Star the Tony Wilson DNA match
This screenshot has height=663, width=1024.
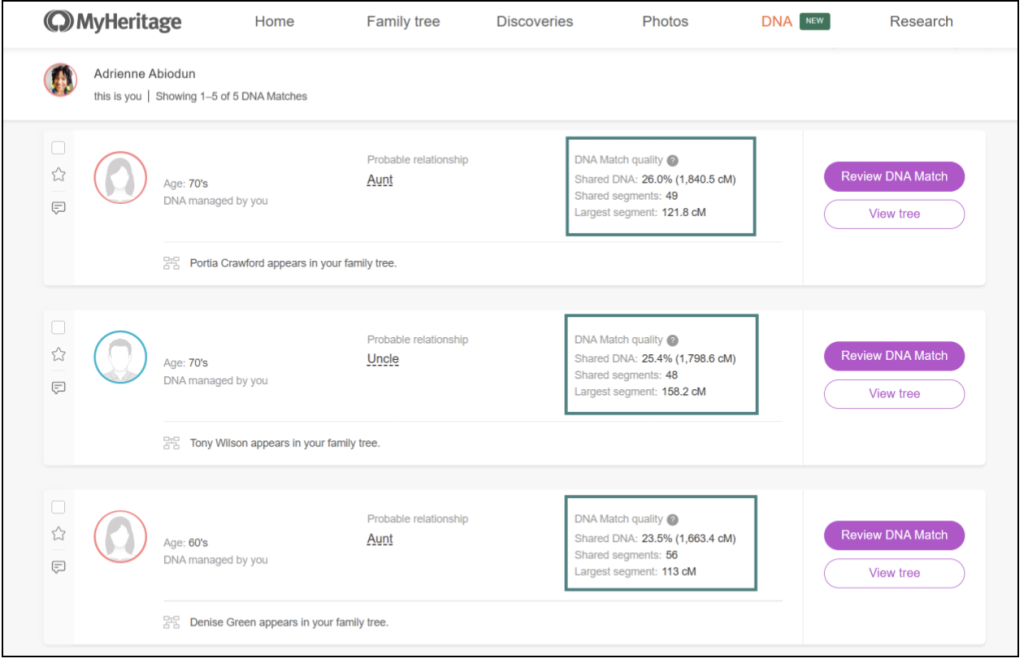coord(58,353)
